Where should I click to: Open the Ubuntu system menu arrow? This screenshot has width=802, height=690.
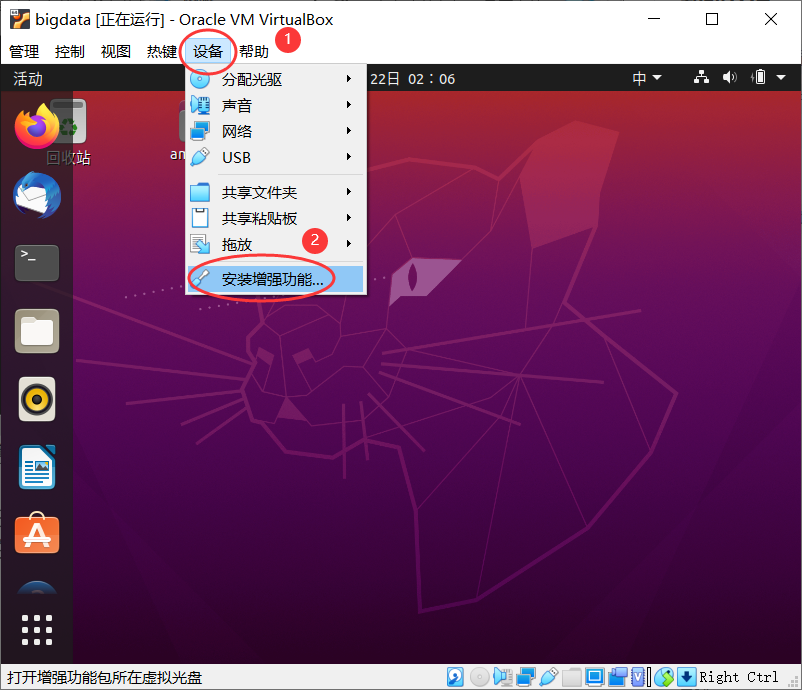[x=781, y=78]
